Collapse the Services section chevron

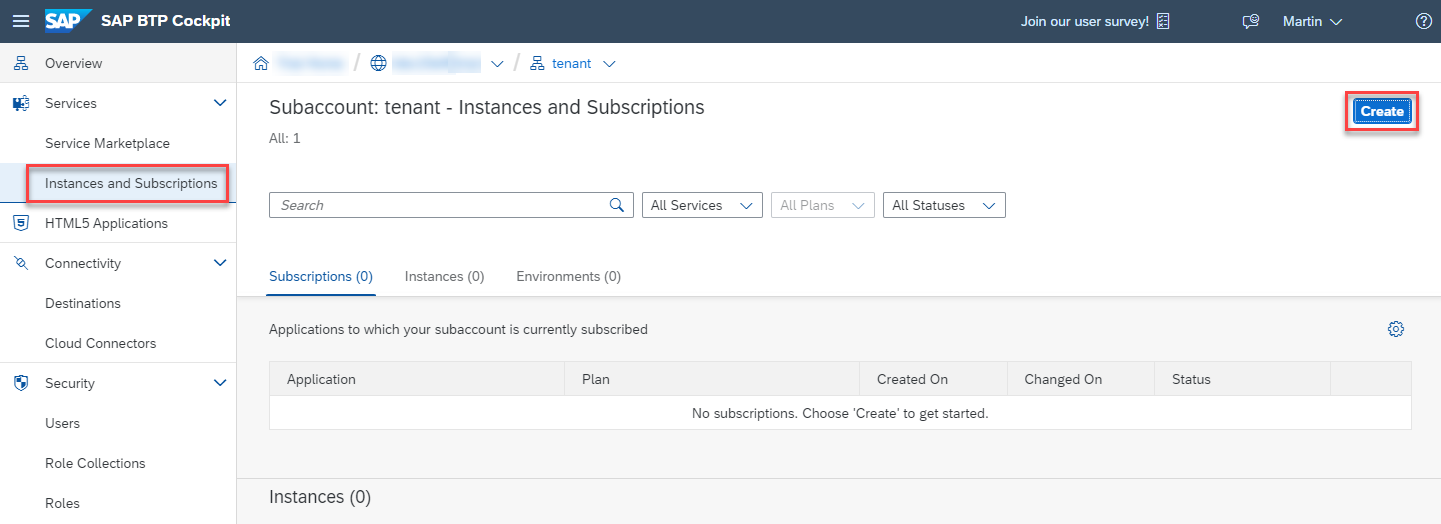[x=221, y=103]
